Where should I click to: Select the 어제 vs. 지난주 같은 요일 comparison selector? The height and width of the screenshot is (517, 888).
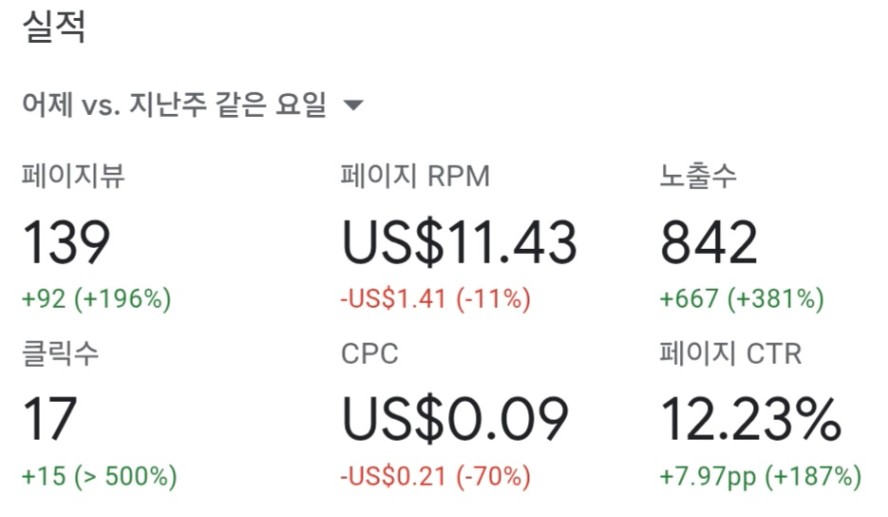tap(193, 105)
